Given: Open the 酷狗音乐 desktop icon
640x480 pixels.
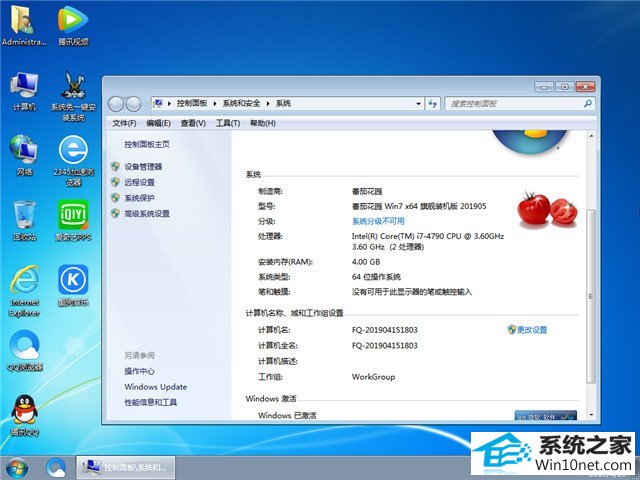Looking at the screenshot, I should click(72, 281).
